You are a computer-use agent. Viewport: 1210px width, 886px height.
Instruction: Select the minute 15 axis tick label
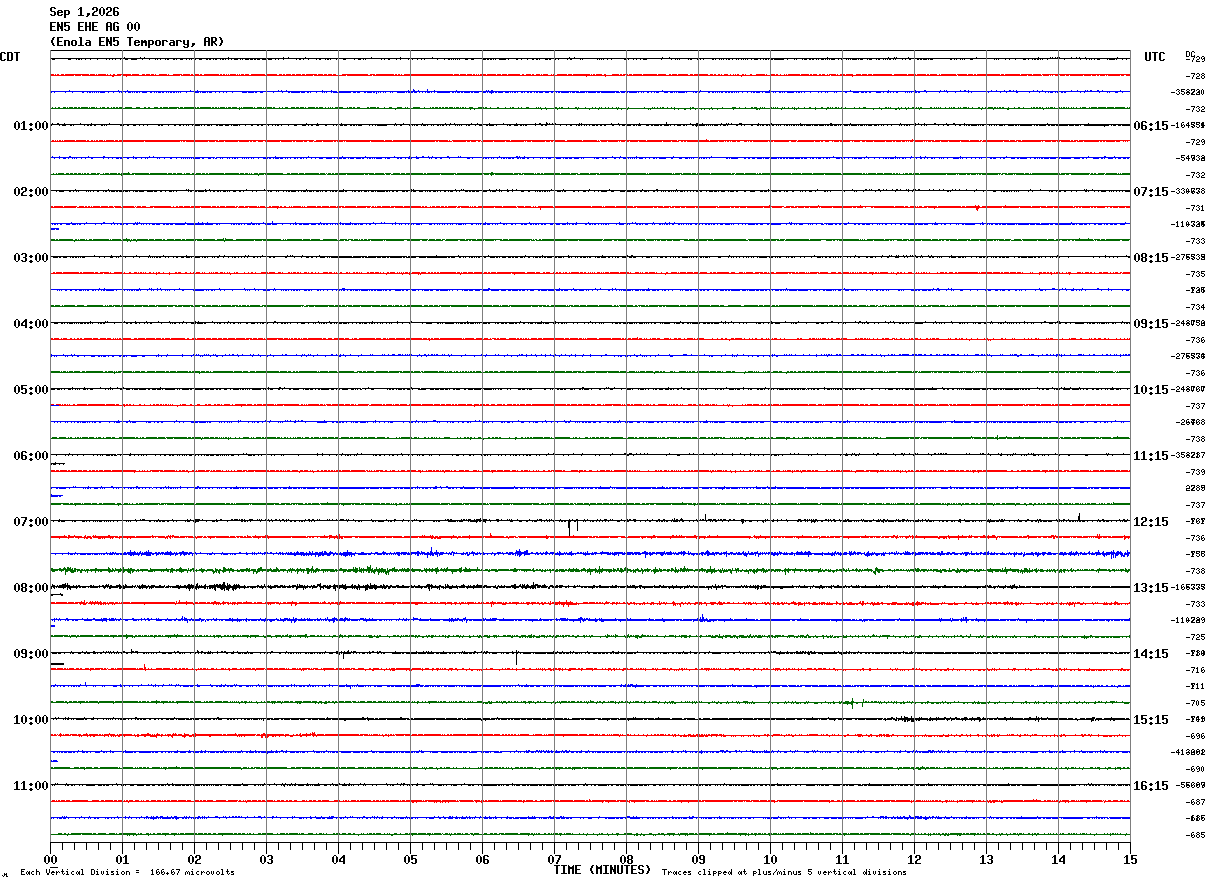(1130, 860)
